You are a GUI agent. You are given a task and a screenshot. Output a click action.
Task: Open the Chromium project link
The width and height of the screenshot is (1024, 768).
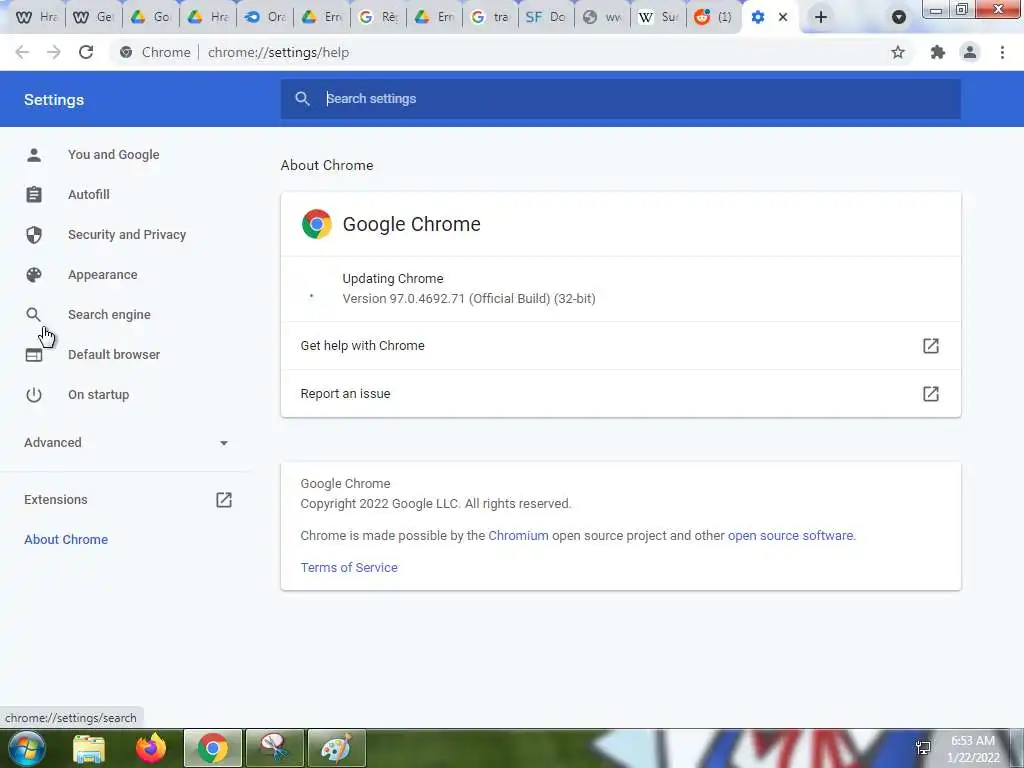pos(518,536)
